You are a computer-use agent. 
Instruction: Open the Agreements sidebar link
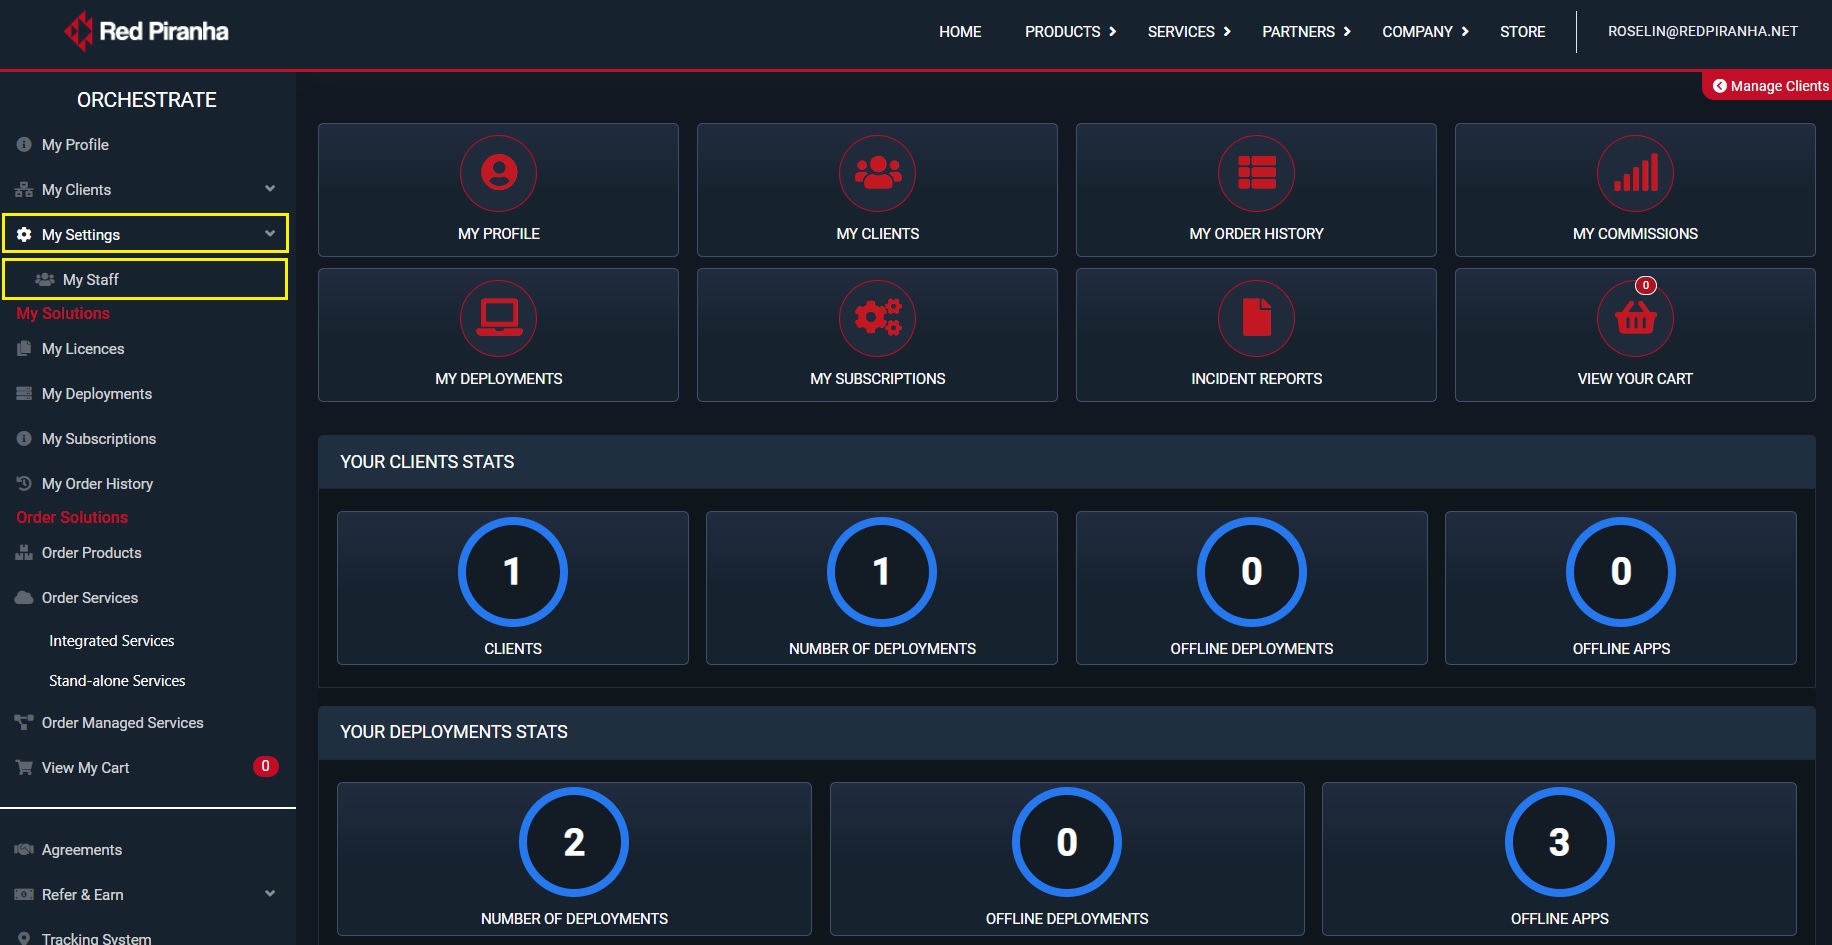click(82, 849)
